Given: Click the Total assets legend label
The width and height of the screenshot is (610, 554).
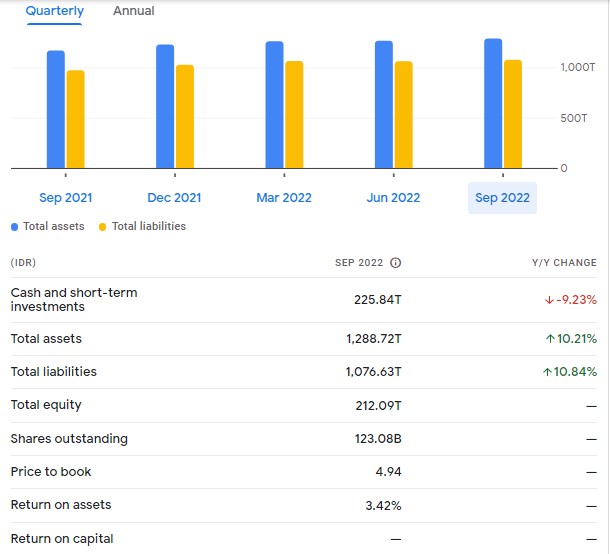Looking at the screenshot, I should point(54,226).
